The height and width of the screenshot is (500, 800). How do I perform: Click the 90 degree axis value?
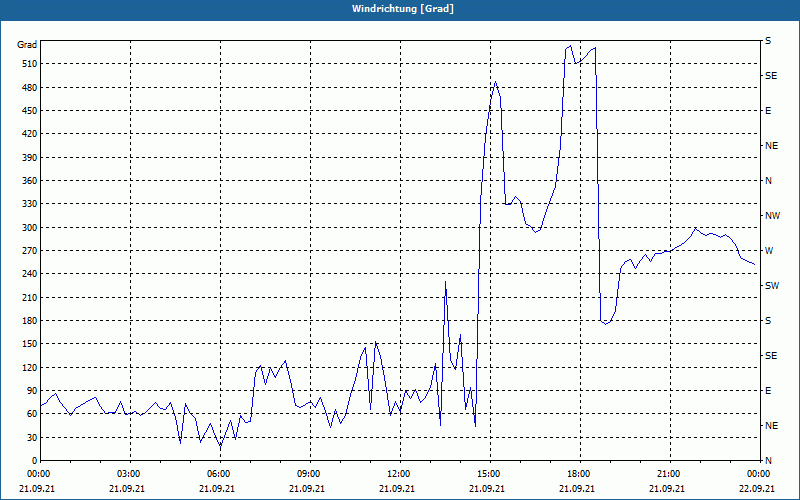click(32, 391)
